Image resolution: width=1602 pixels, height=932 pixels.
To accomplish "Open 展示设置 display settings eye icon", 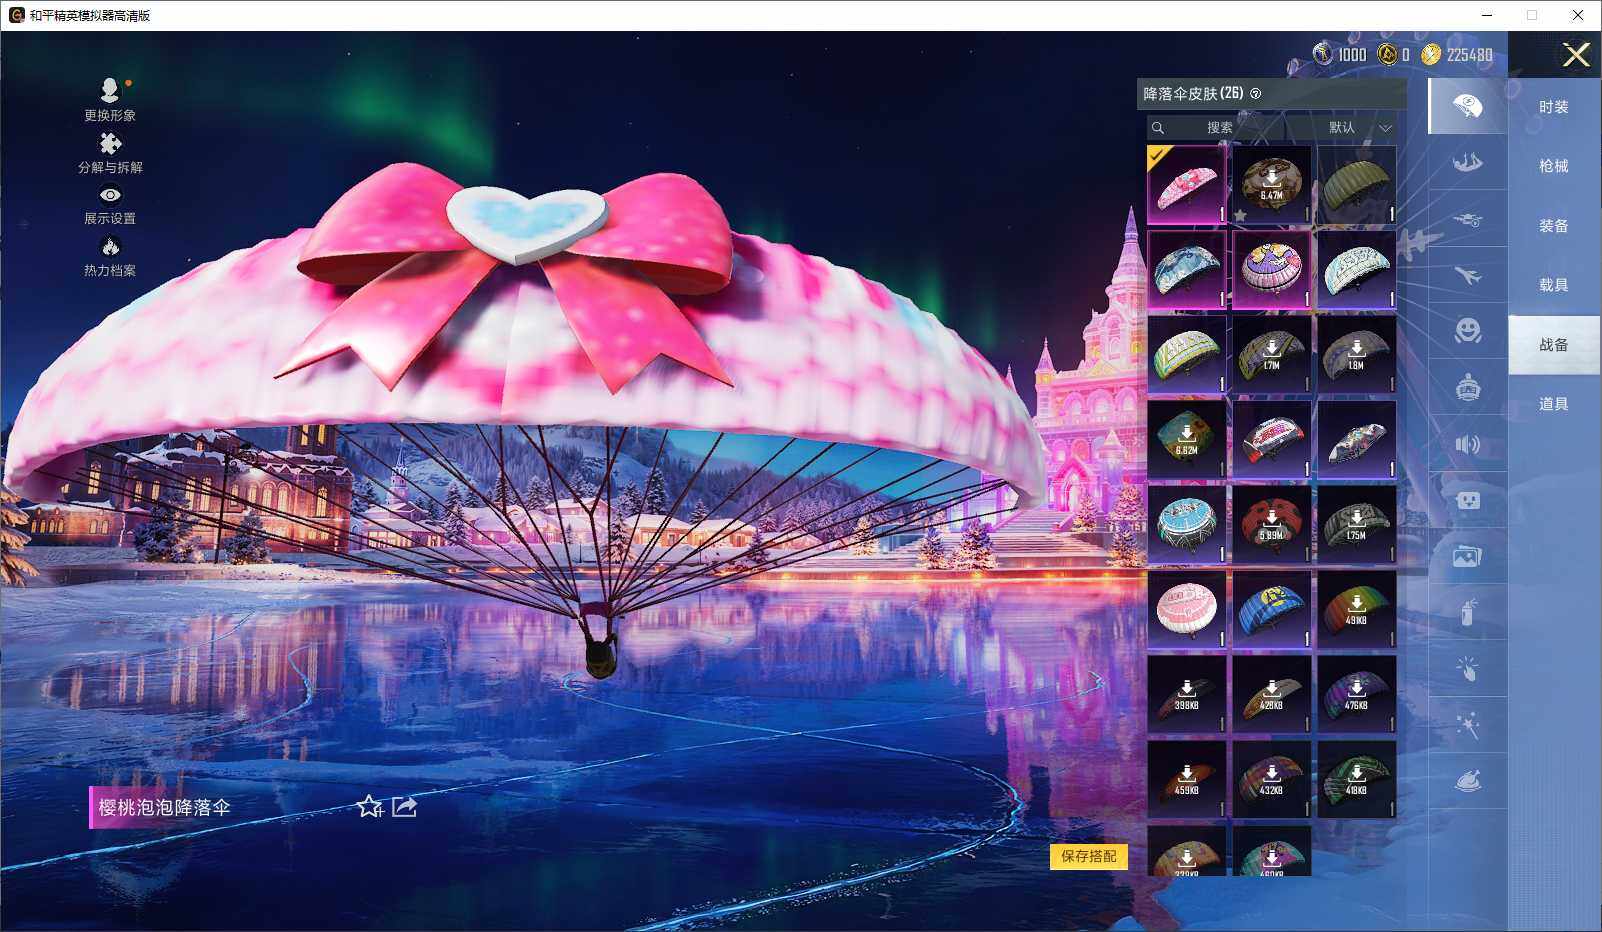I will (110, 206).
